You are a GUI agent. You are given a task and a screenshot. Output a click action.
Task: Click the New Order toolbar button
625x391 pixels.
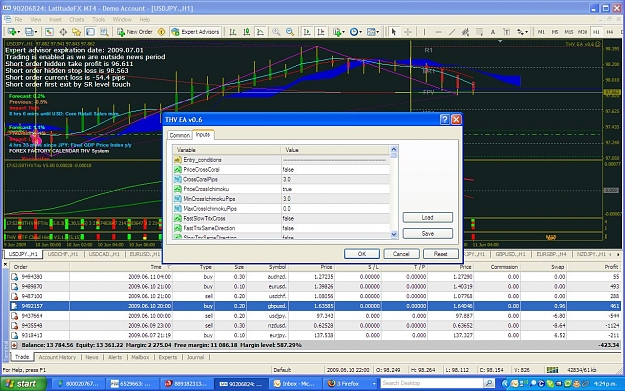pos(135,32)
